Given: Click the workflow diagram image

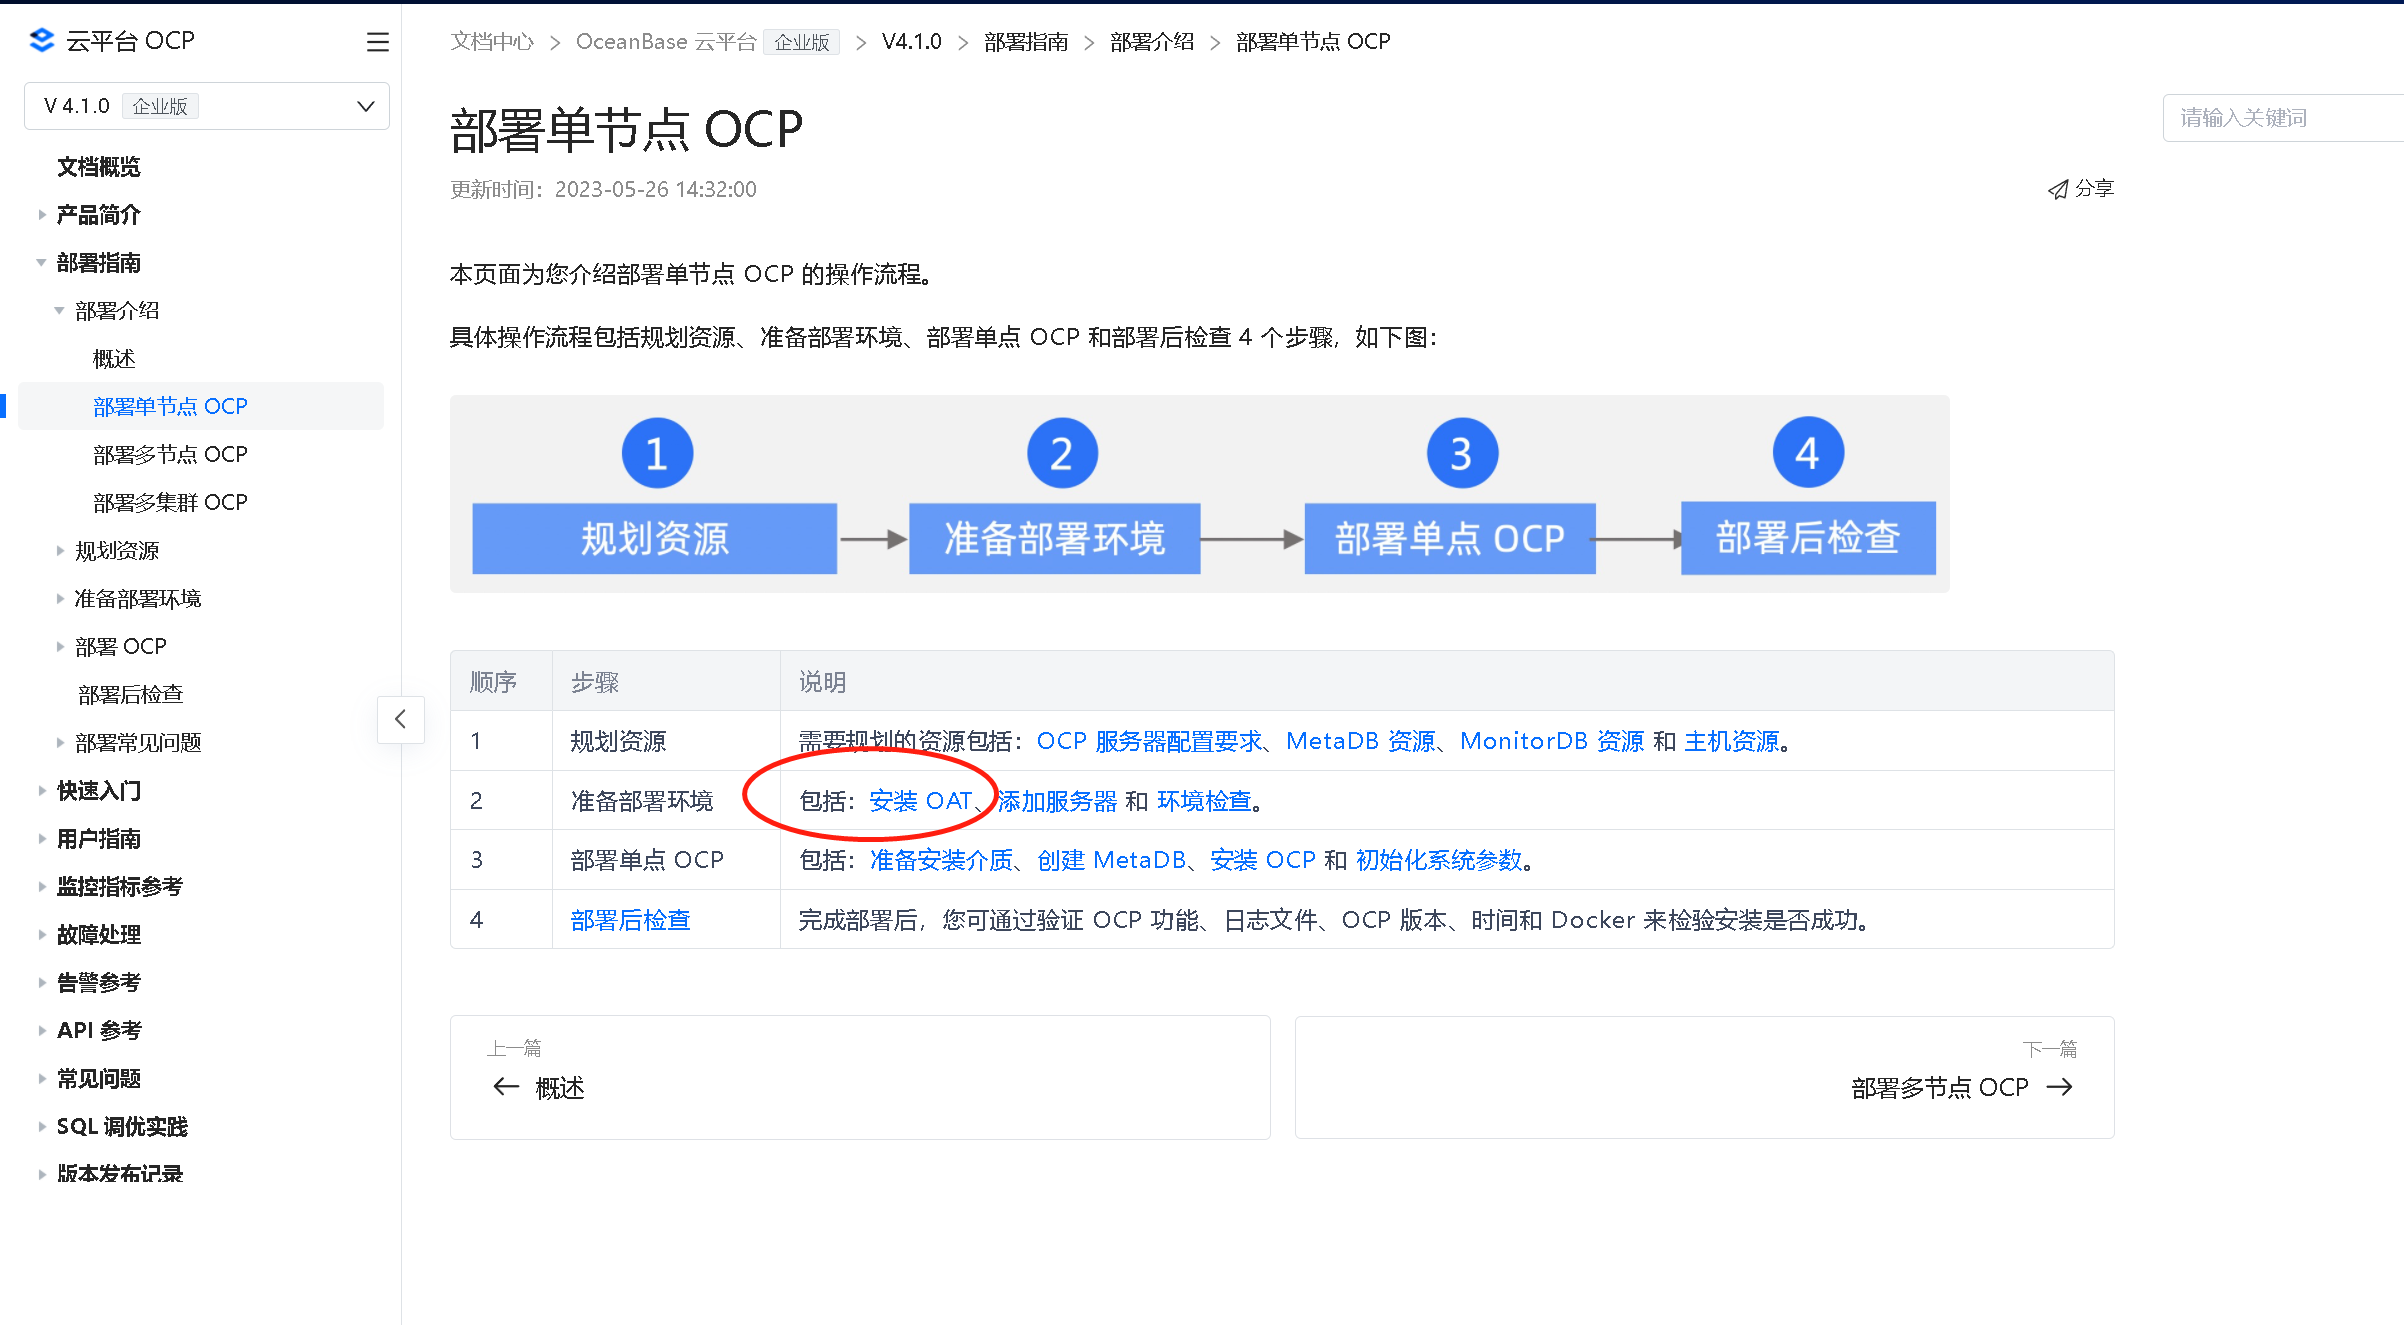Looking at the screenshot, I should point(1200,494).
